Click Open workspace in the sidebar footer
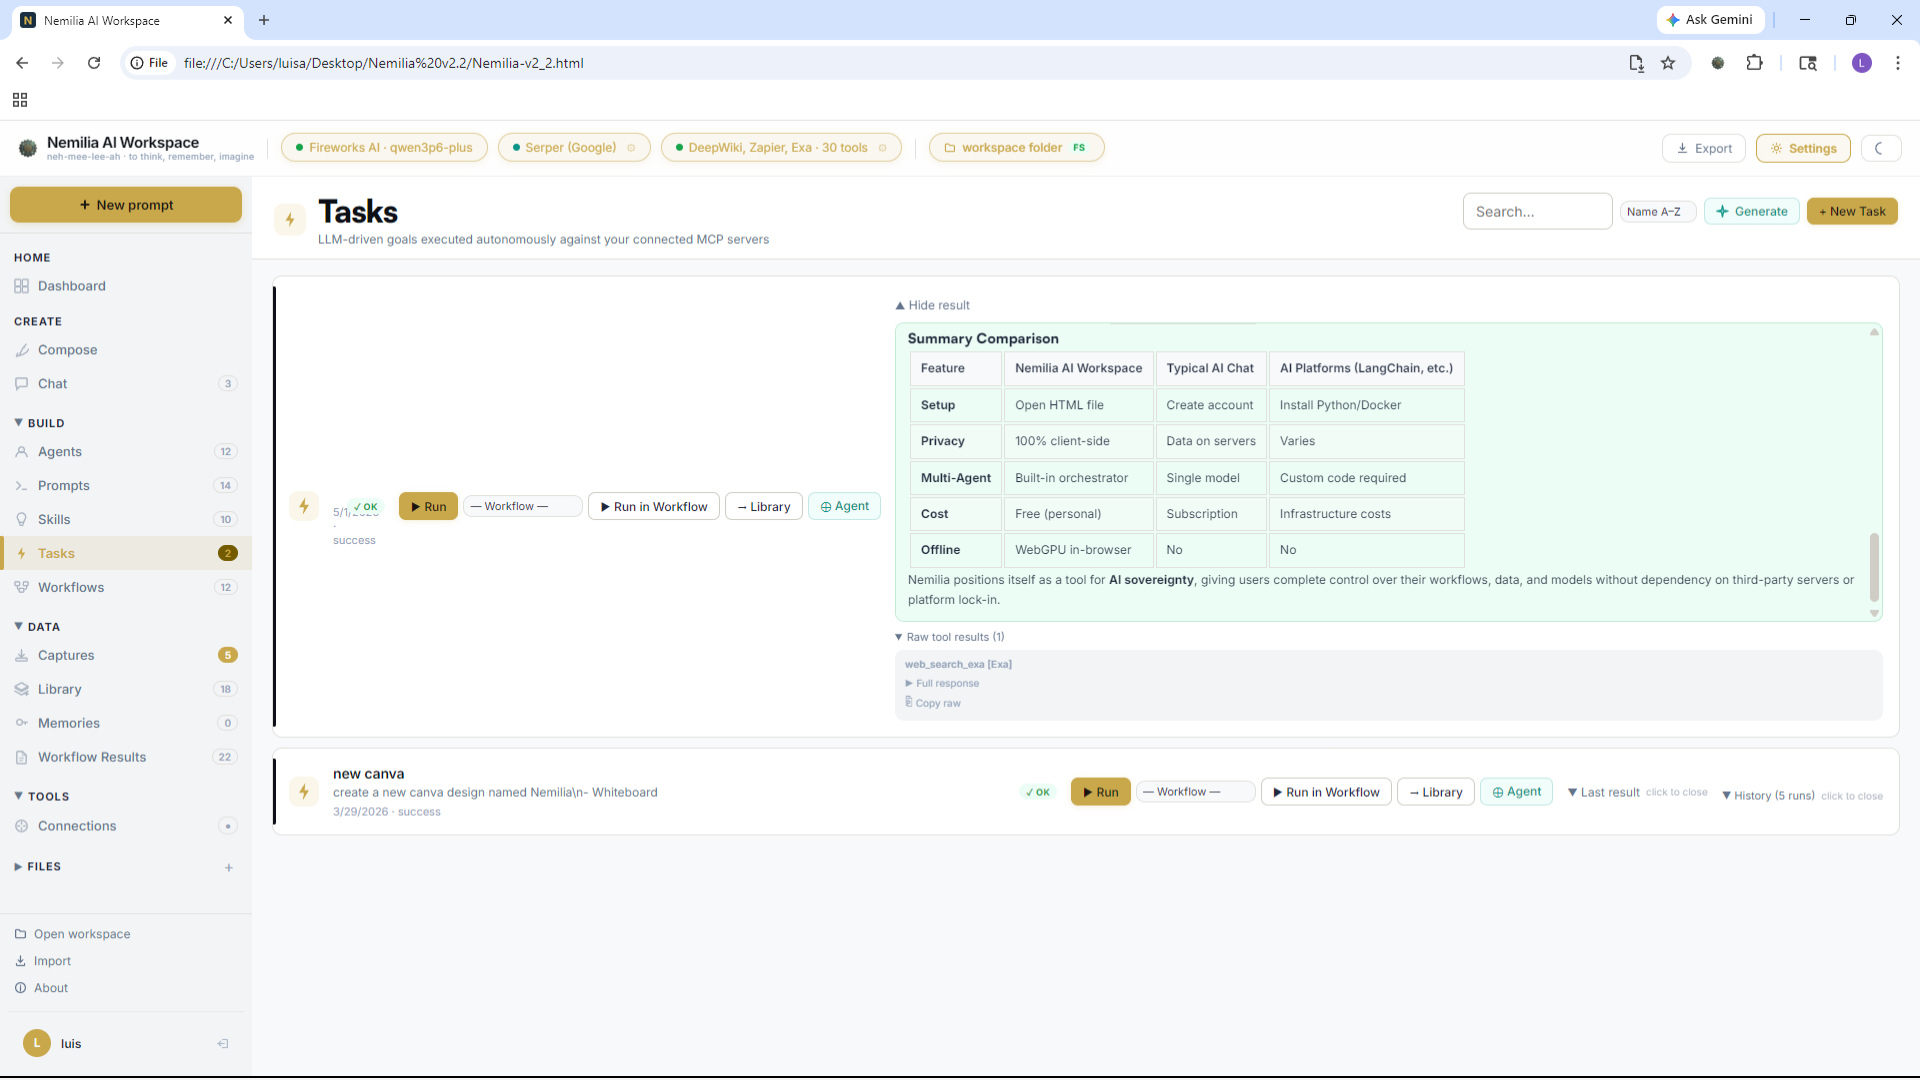 [x=73, y=935]
